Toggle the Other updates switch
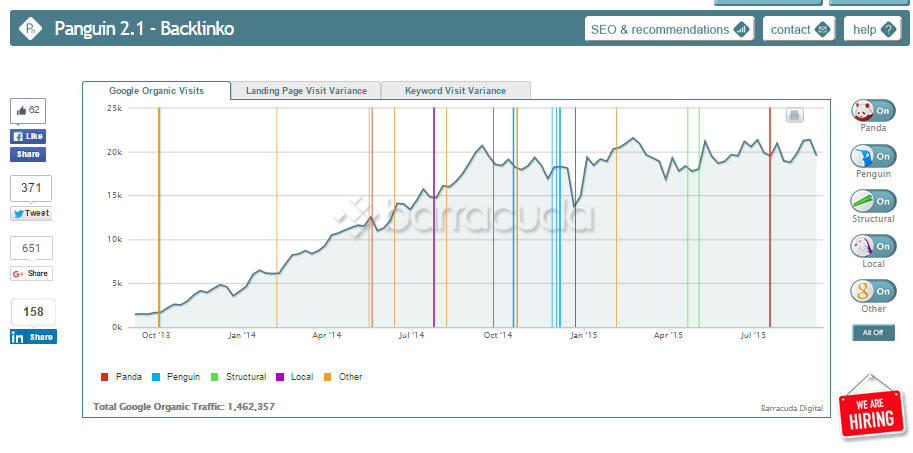This screenshot has width=913, height=453. point(873,291)
